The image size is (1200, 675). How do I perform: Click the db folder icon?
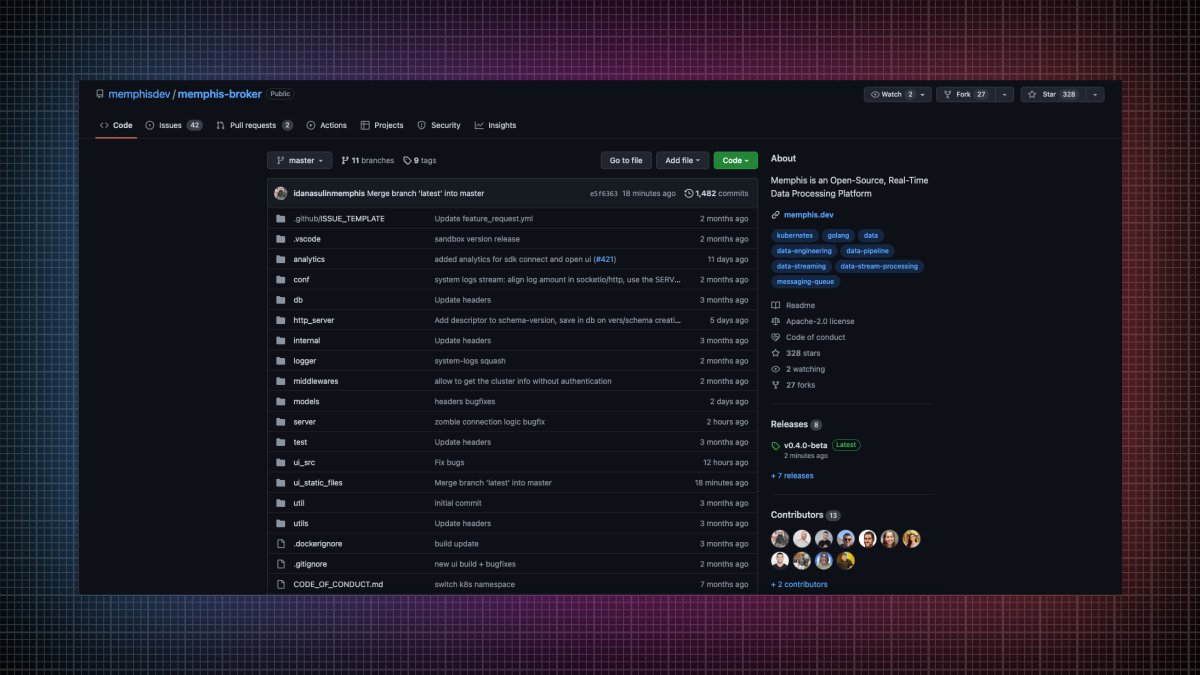[x=281, y=300]
